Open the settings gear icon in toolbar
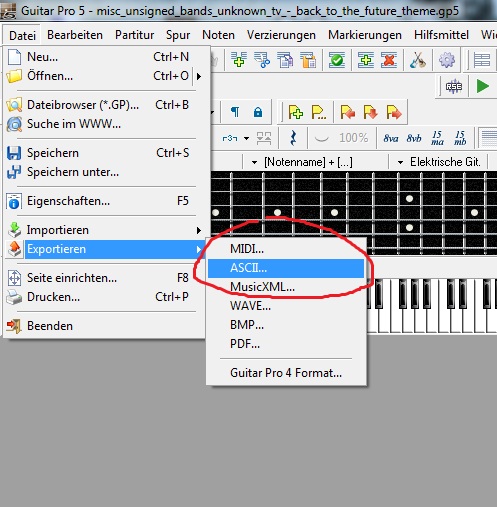Screen dimensions: 497x507 pos(447,60)
